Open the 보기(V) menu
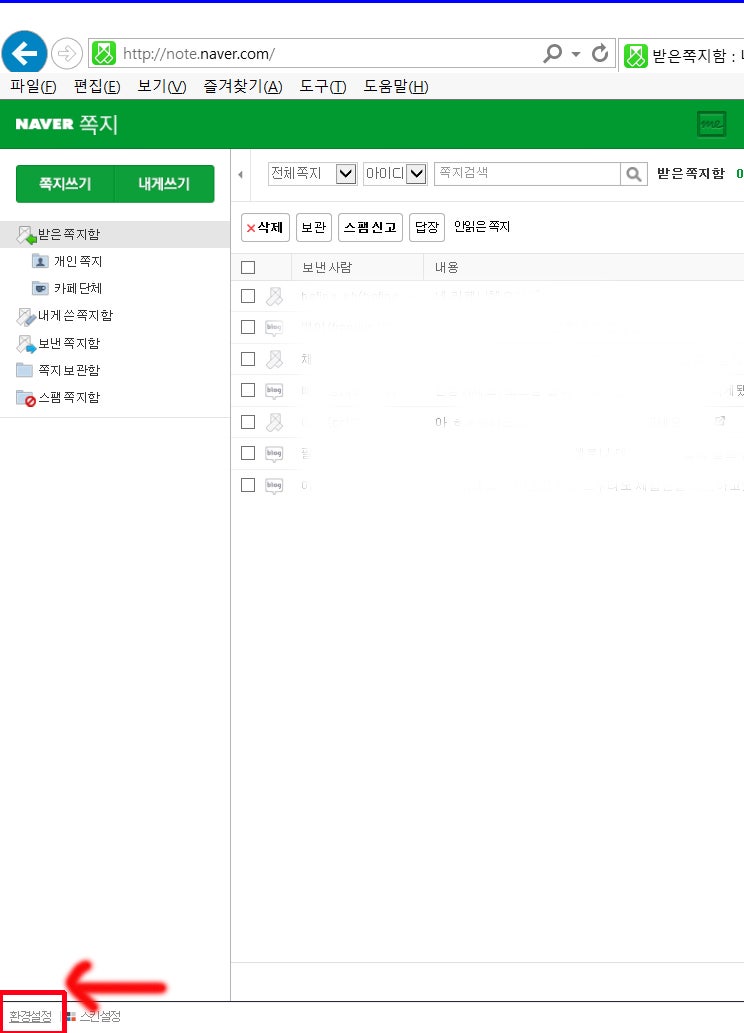Image resolution: width=744 pixels, height=1033 pixels. [161, 86]
